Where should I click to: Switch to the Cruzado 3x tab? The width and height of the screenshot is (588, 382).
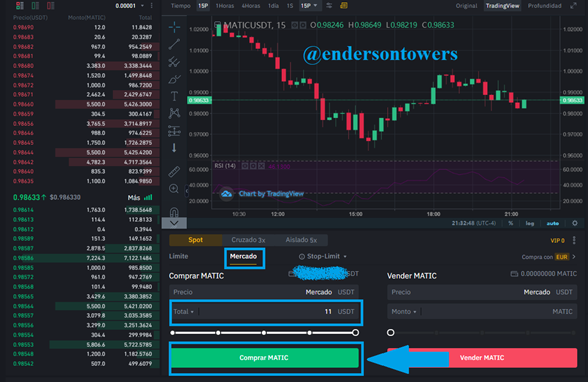[x=248, y=240]
